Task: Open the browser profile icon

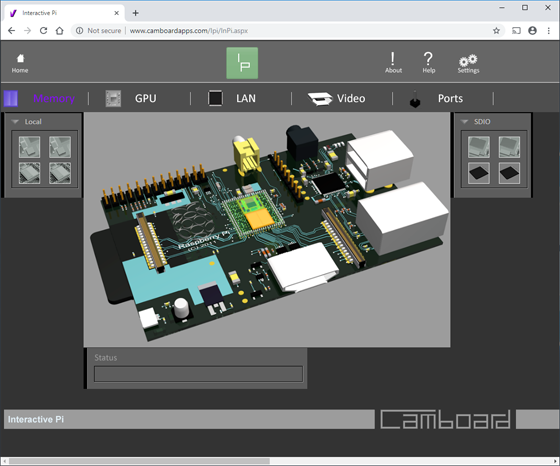Action: coord(532,31)
